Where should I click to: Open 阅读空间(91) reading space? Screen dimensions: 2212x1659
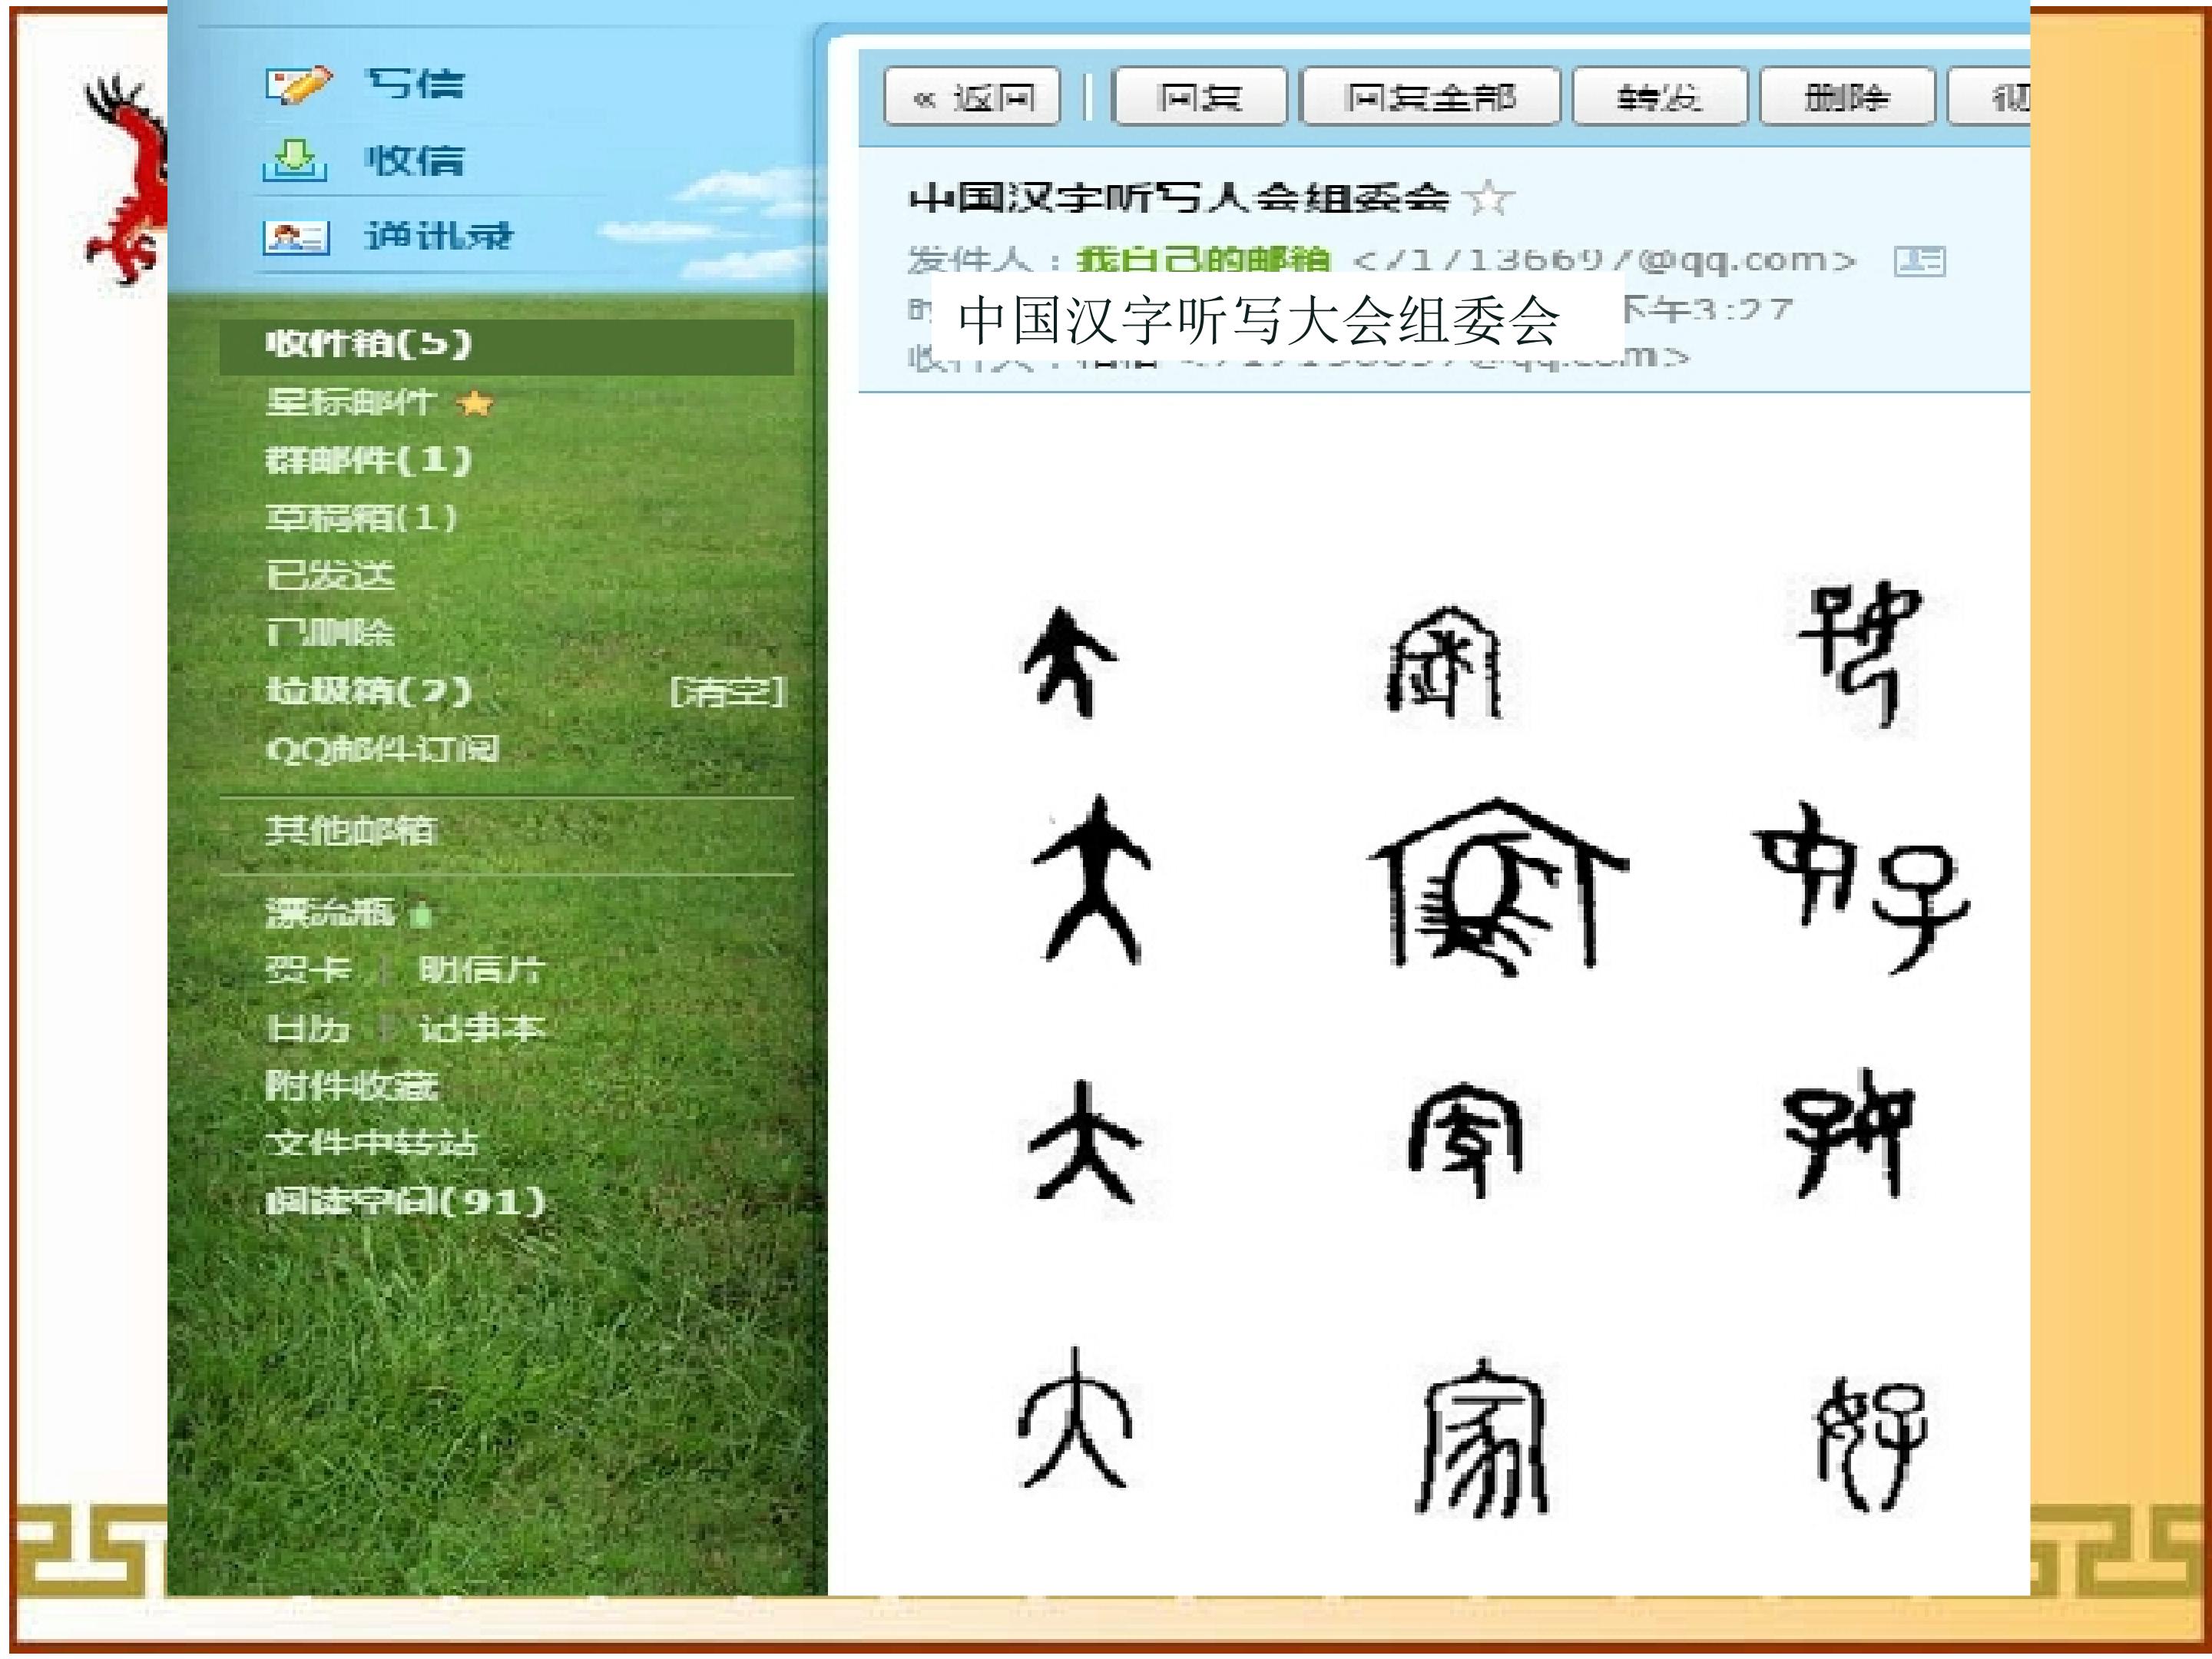coord(405,1201)
